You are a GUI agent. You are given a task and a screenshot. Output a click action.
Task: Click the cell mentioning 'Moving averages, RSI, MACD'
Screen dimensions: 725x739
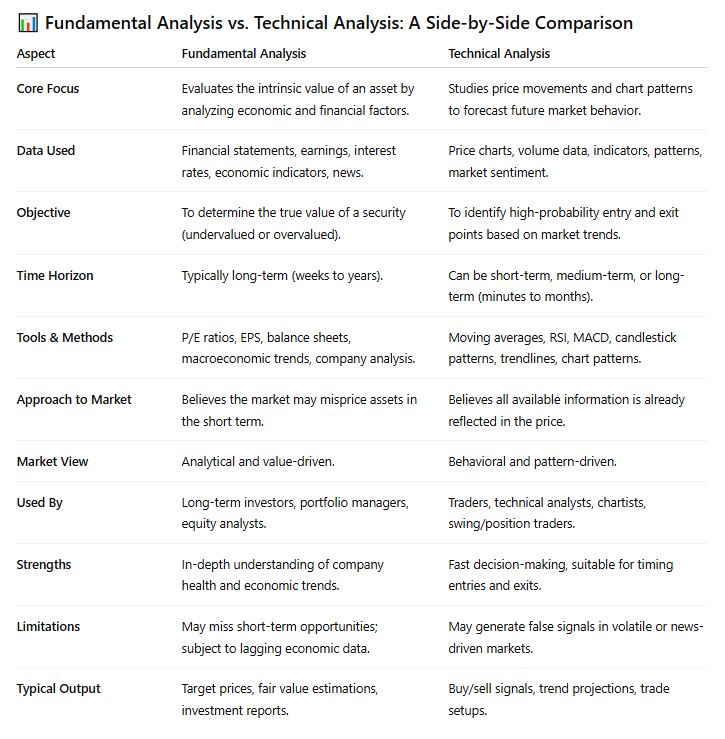tap(562, 348)
